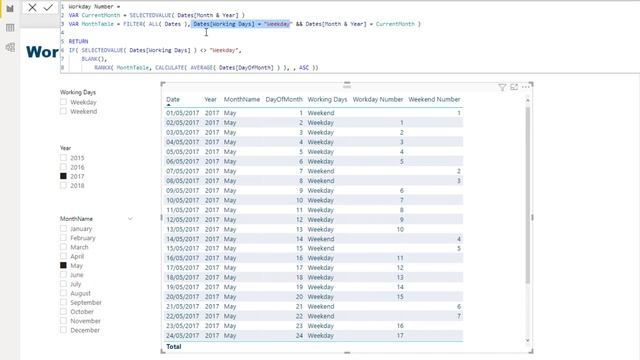Click table scrollbar up arrow

527,100
